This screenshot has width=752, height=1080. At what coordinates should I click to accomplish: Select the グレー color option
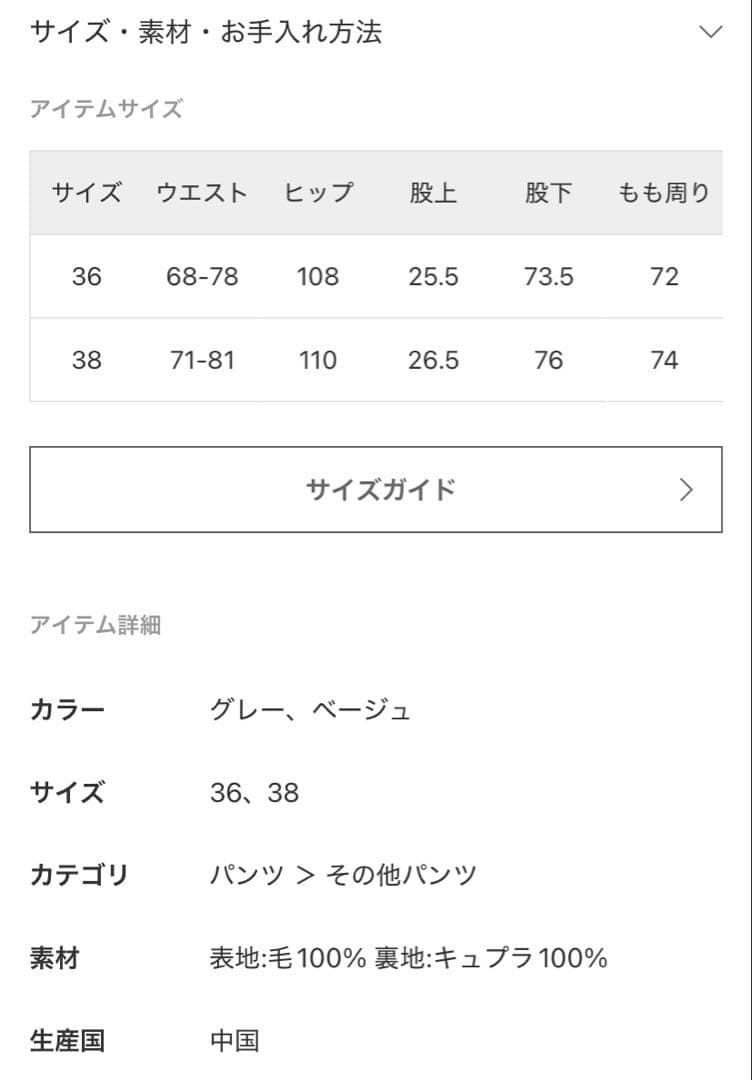tap(244, 710)
